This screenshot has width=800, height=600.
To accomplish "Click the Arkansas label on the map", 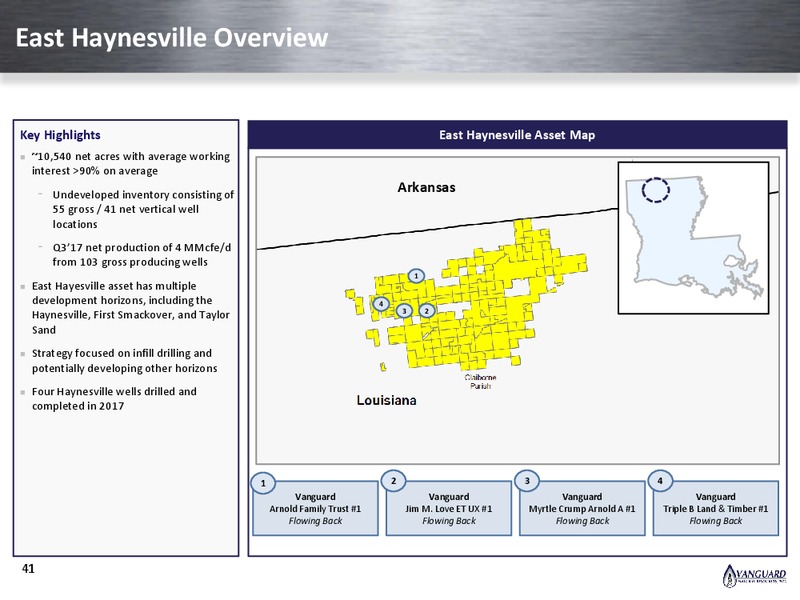I will (427, 187).
